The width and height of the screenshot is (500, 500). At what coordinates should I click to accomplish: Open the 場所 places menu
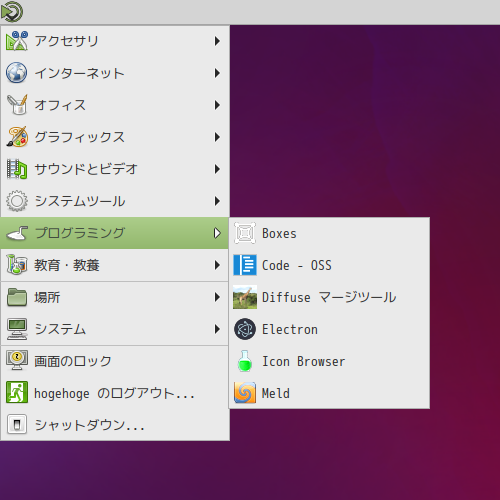[115, 297]
